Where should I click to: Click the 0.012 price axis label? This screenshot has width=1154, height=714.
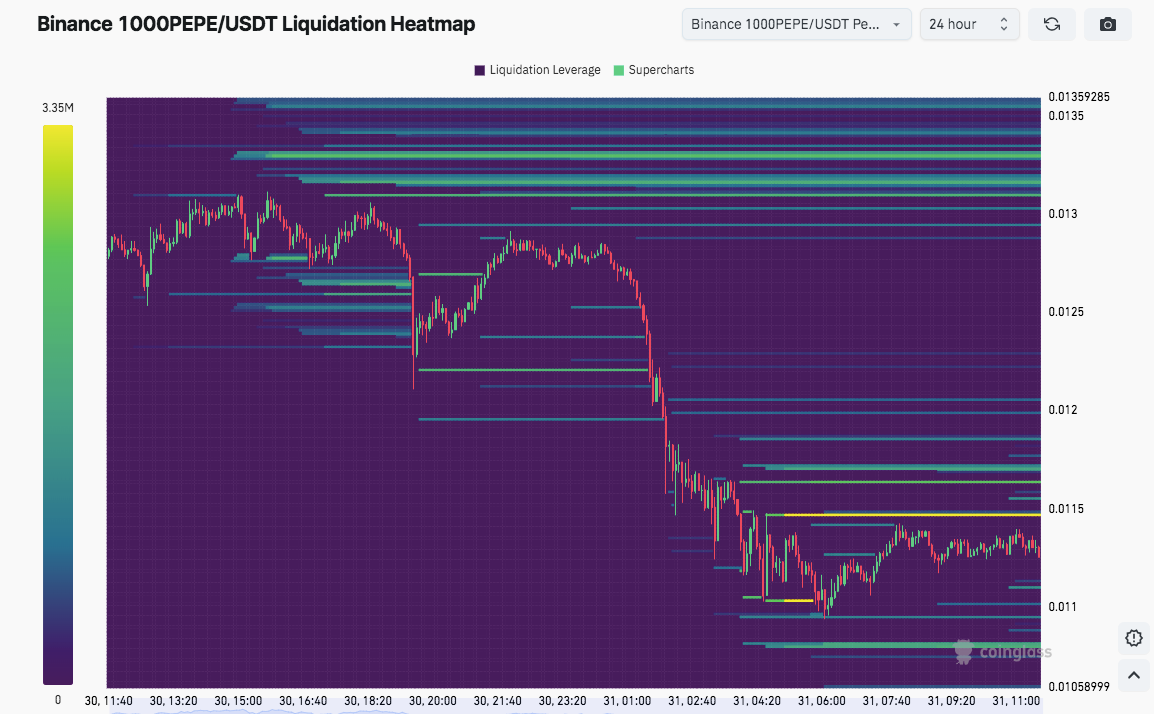1063,409
